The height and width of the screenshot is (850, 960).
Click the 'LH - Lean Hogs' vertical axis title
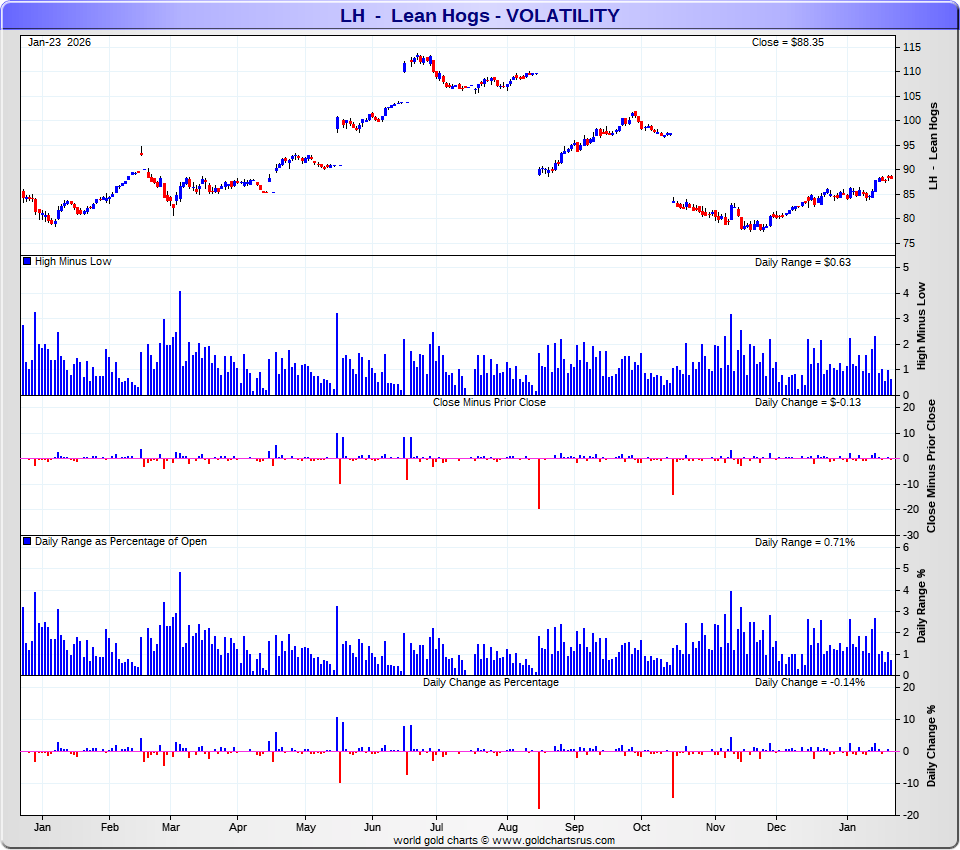[933, 146]
